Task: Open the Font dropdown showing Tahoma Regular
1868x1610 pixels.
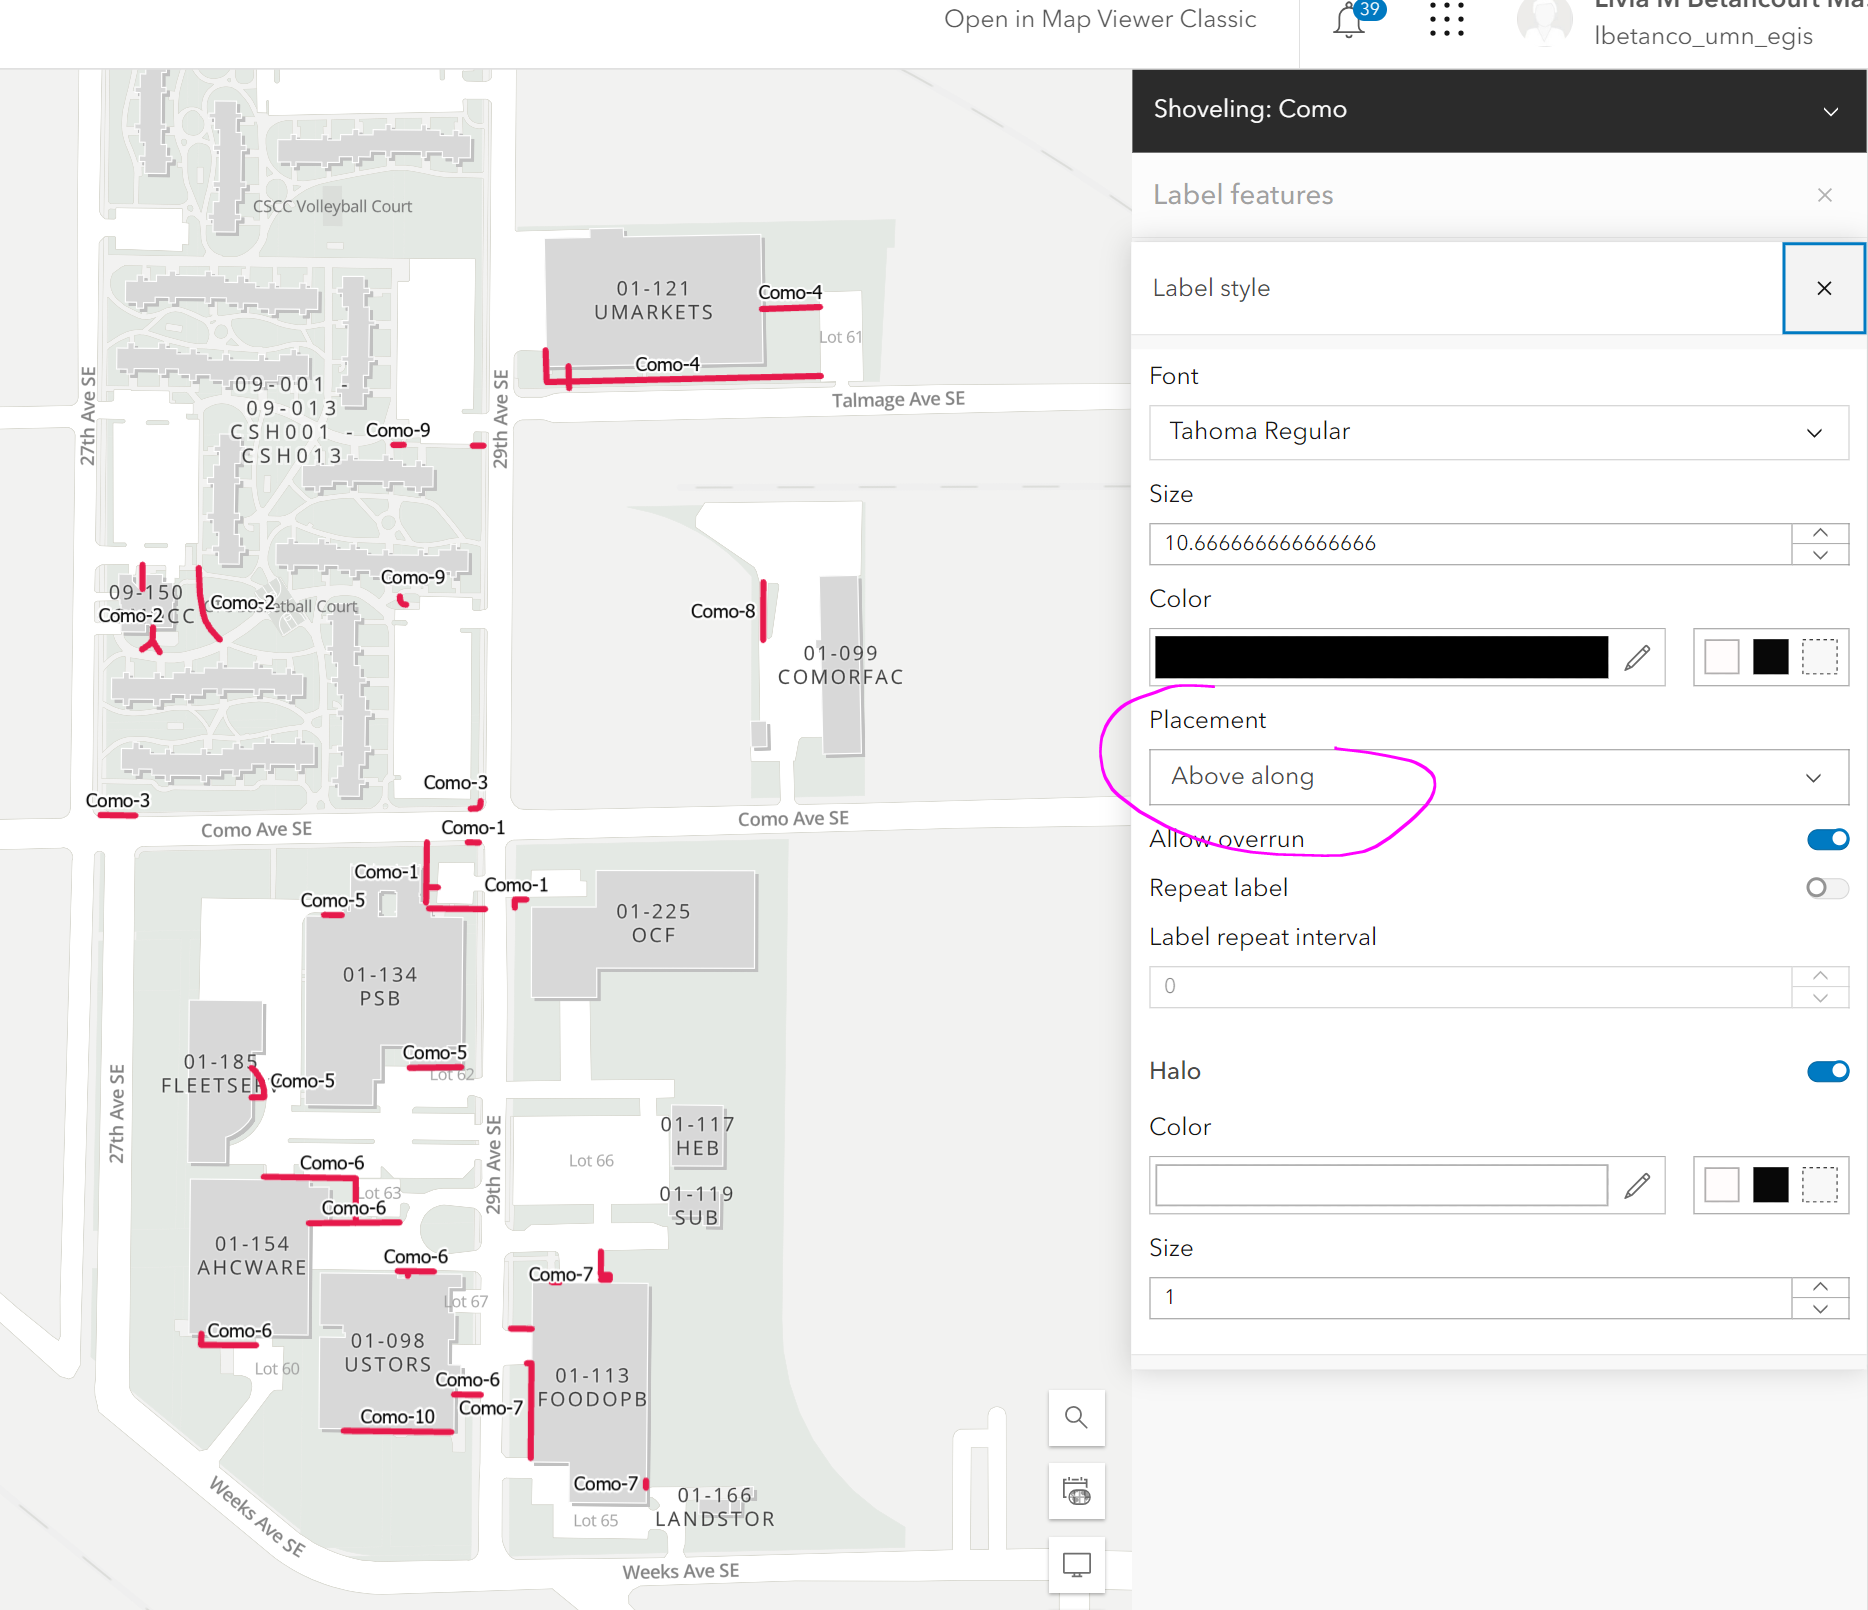Action: click(x=1498, y=432)
